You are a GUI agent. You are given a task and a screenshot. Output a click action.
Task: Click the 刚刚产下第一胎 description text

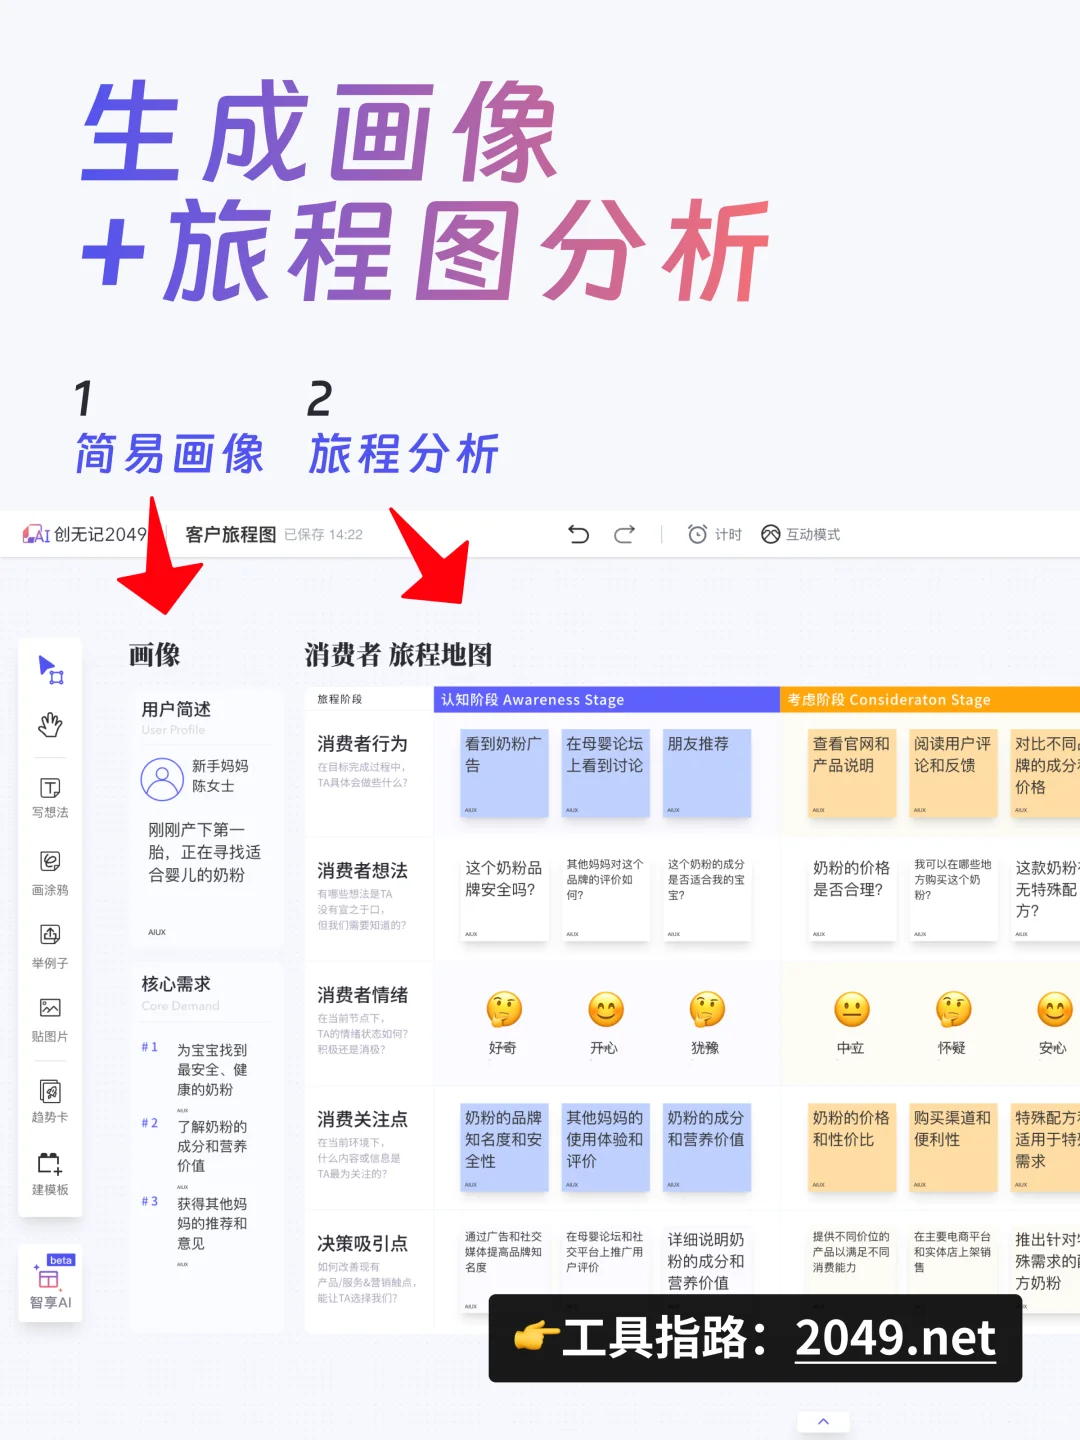coord(205,852)
